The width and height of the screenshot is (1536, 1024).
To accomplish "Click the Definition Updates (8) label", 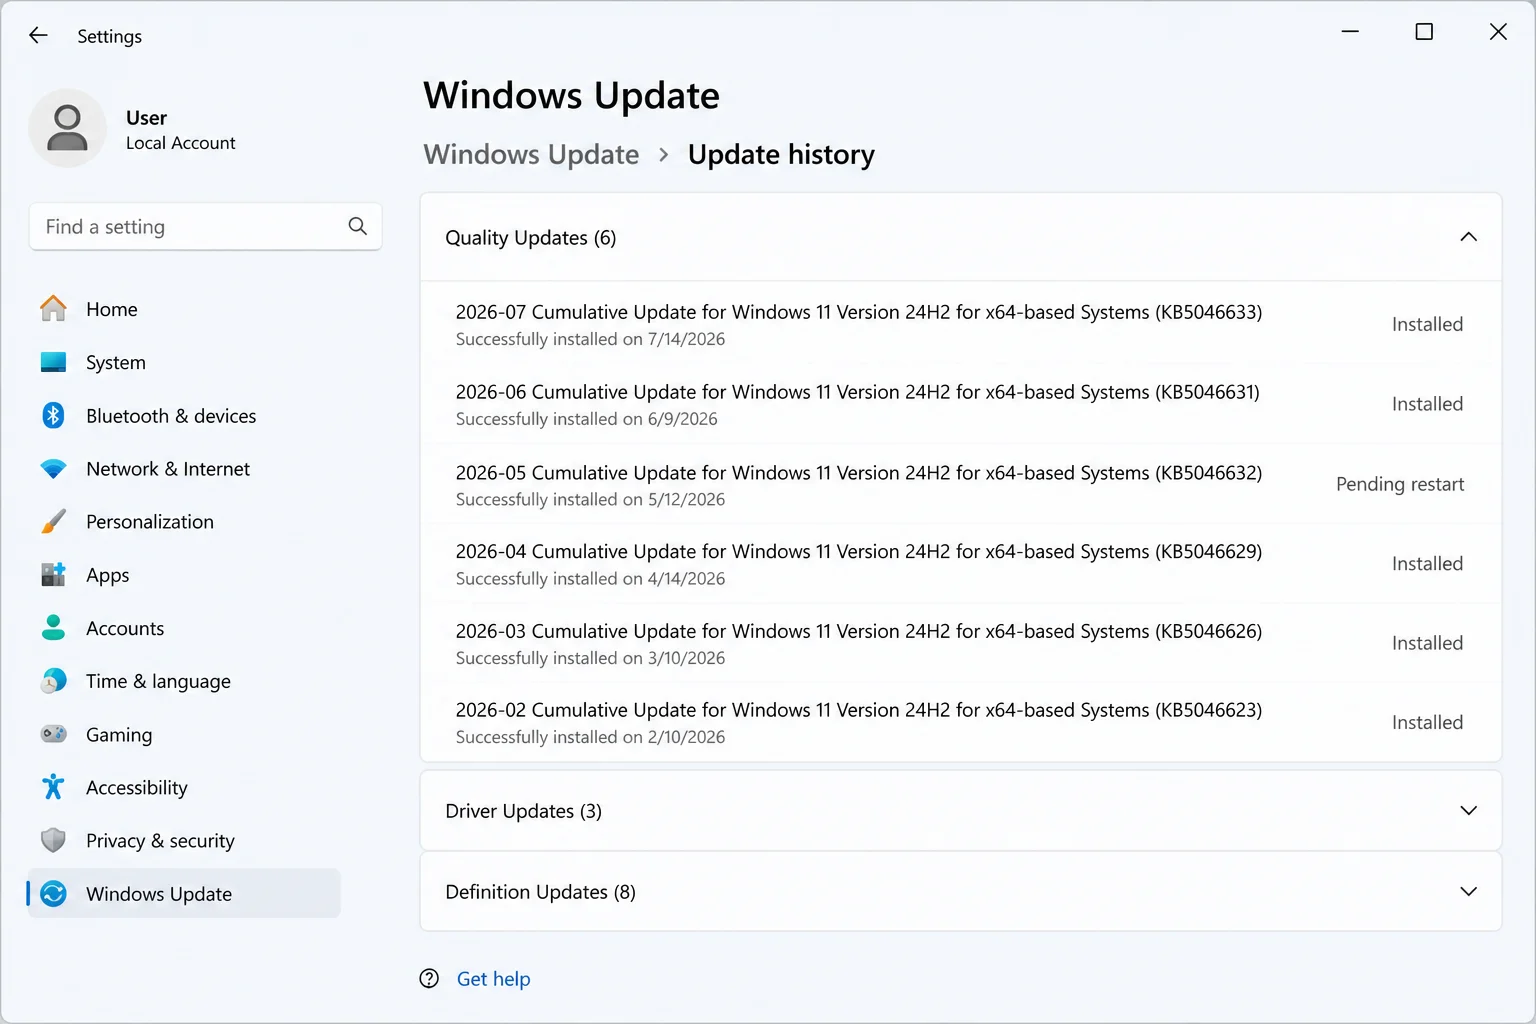I will coord(540,892).
